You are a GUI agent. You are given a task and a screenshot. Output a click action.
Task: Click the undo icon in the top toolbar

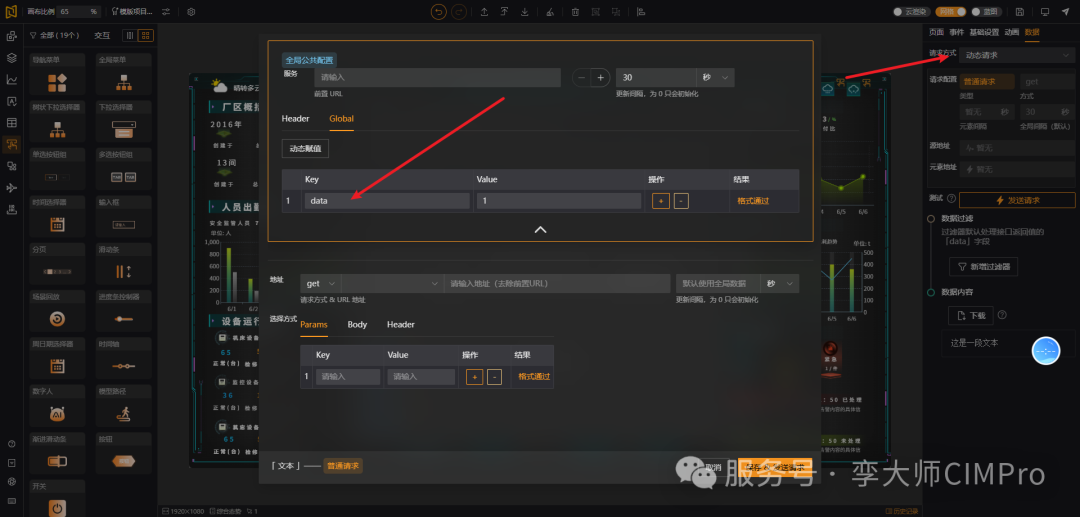click(x=438, y=12)
